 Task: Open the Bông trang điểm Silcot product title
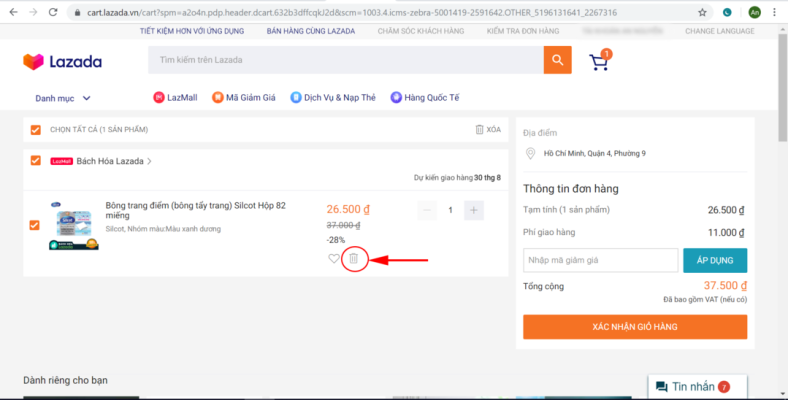(x=195, y=211)
